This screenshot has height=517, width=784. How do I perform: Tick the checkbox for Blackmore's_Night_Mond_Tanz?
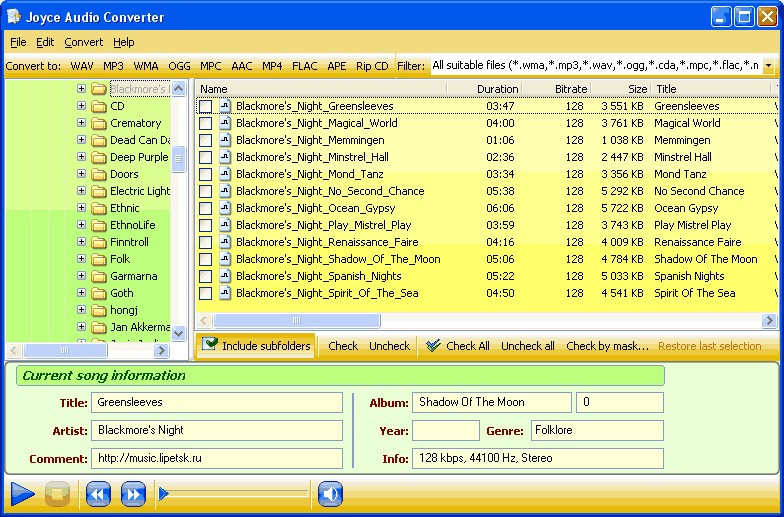[206, 174]
